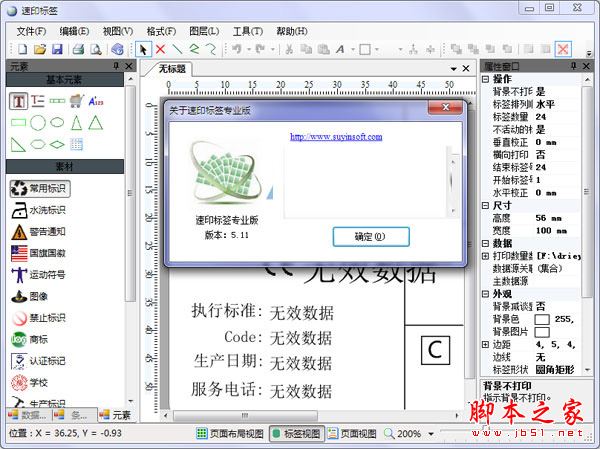The image size is (600, 449).
Task: Select the circle shape element
Action: tap(38, 123)
